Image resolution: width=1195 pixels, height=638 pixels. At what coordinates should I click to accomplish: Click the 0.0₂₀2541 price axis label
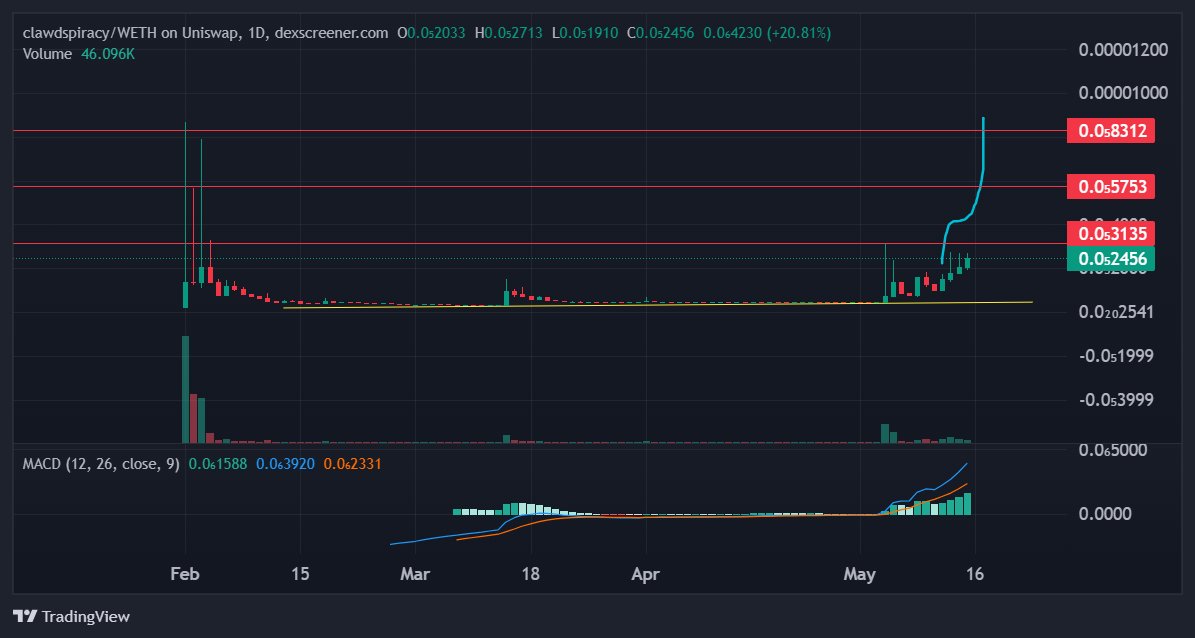1117,312
